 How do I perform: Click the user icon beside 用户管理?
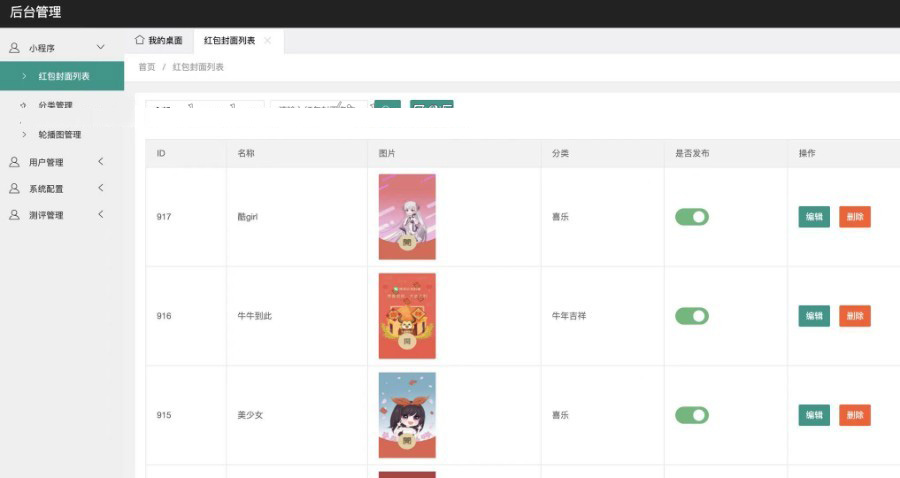[14, 162]
